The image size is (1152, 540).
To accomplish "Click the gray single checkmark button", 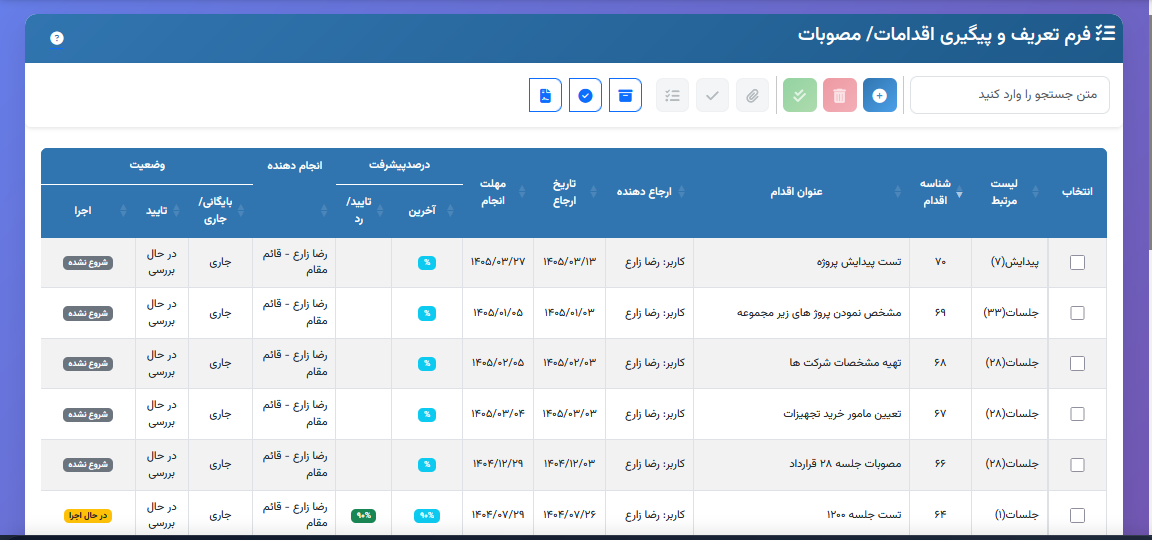I will [712, 95].
